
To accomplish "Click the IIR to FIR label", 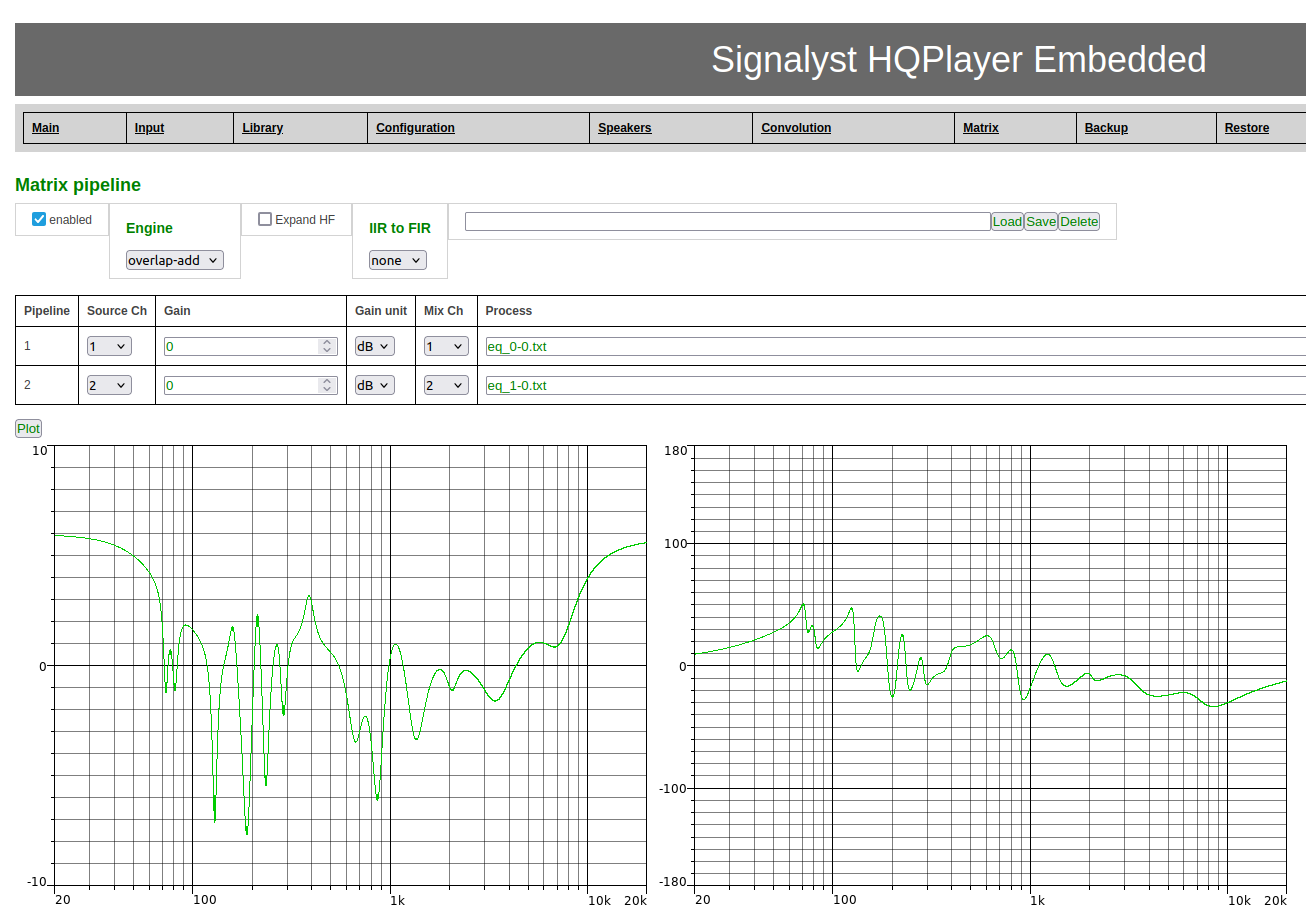I will [x=400, y=228].
